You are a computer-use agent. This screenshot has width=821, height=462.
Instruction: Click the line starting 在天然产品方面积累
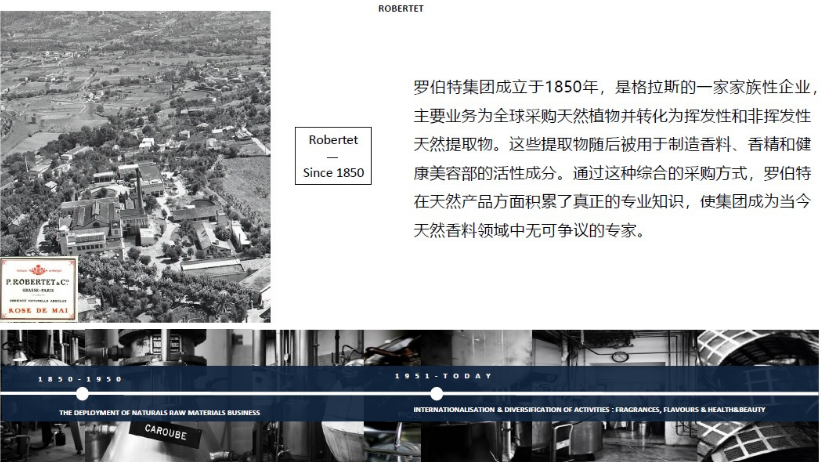612,201
